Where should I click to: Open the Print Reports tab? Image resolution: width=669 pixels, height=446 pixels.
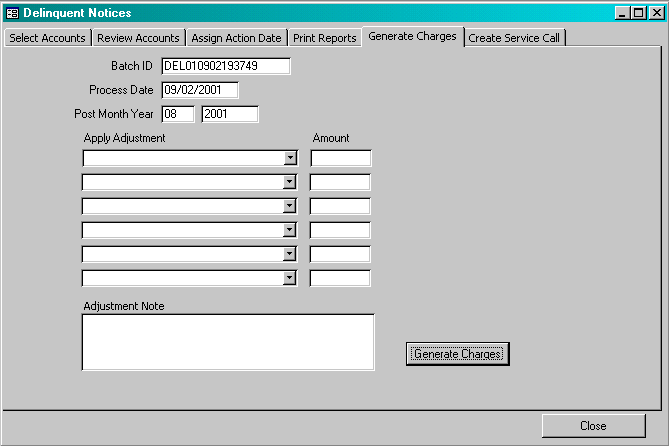tap(324, 38)
